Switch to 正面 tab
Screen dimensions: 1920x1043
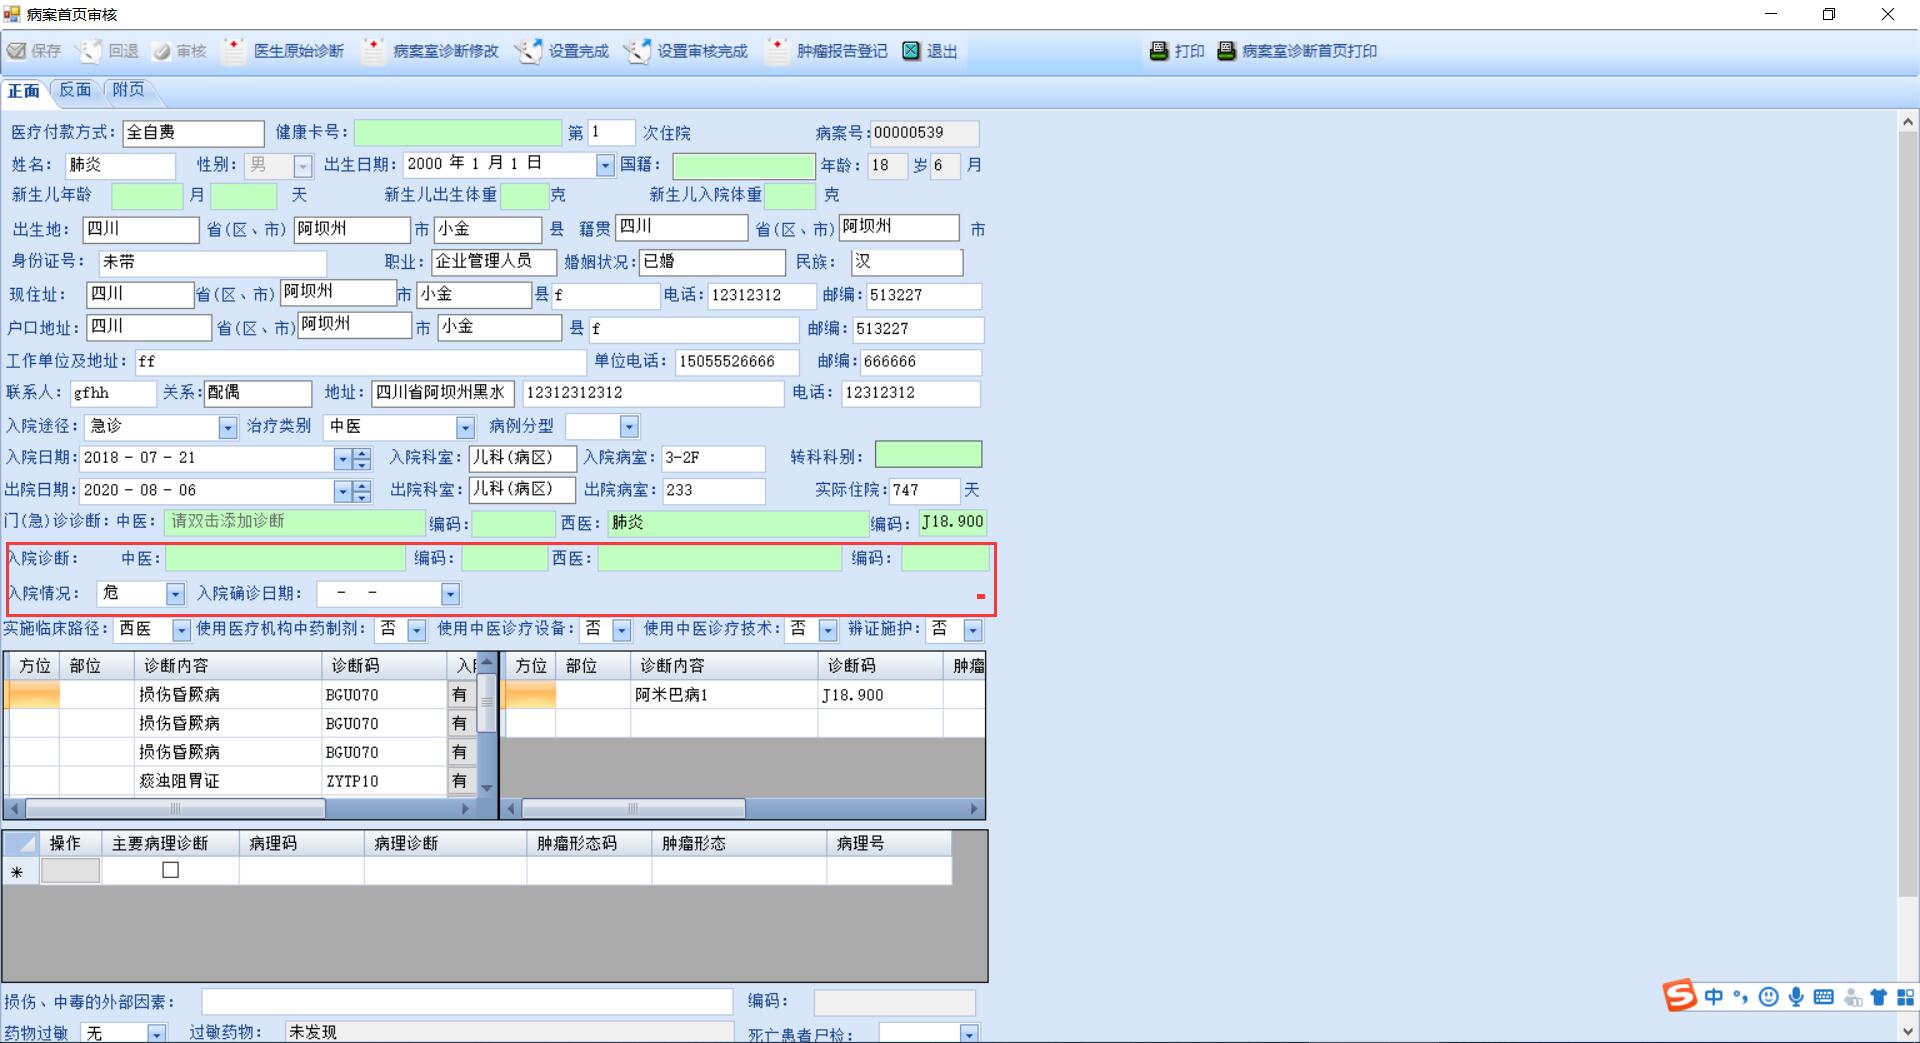(x=24, y=91)
